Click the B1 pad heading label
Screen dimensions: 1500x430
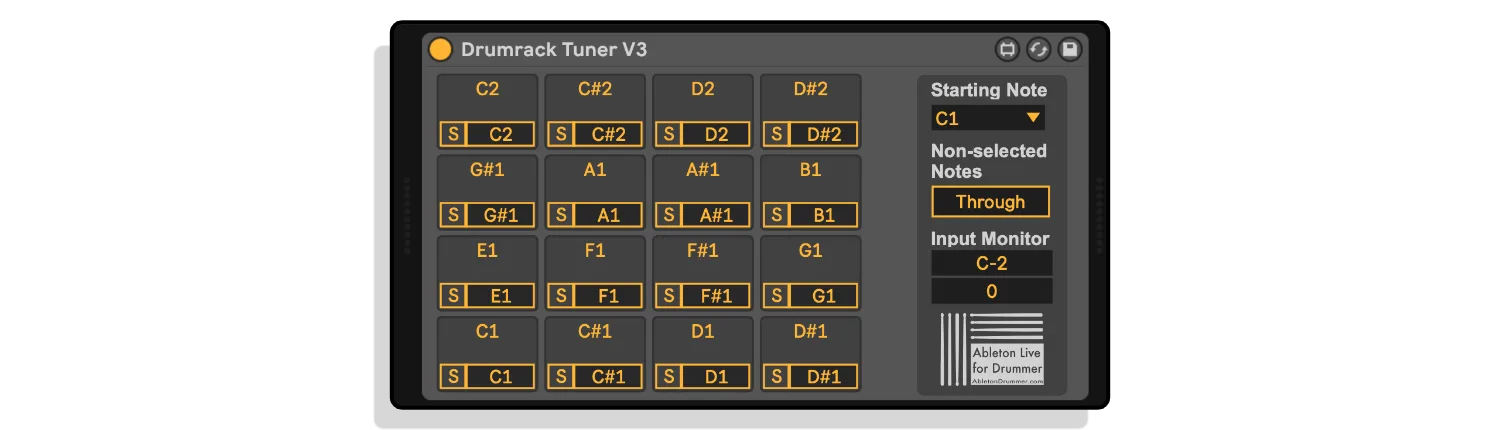click(811, 170)
